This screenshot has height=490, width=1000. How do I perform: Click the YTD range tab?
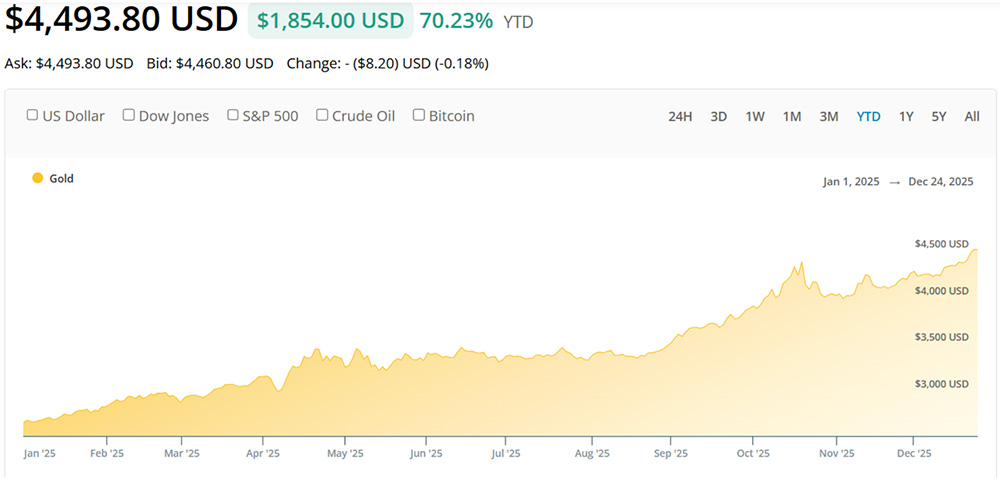tap(868, 116)
